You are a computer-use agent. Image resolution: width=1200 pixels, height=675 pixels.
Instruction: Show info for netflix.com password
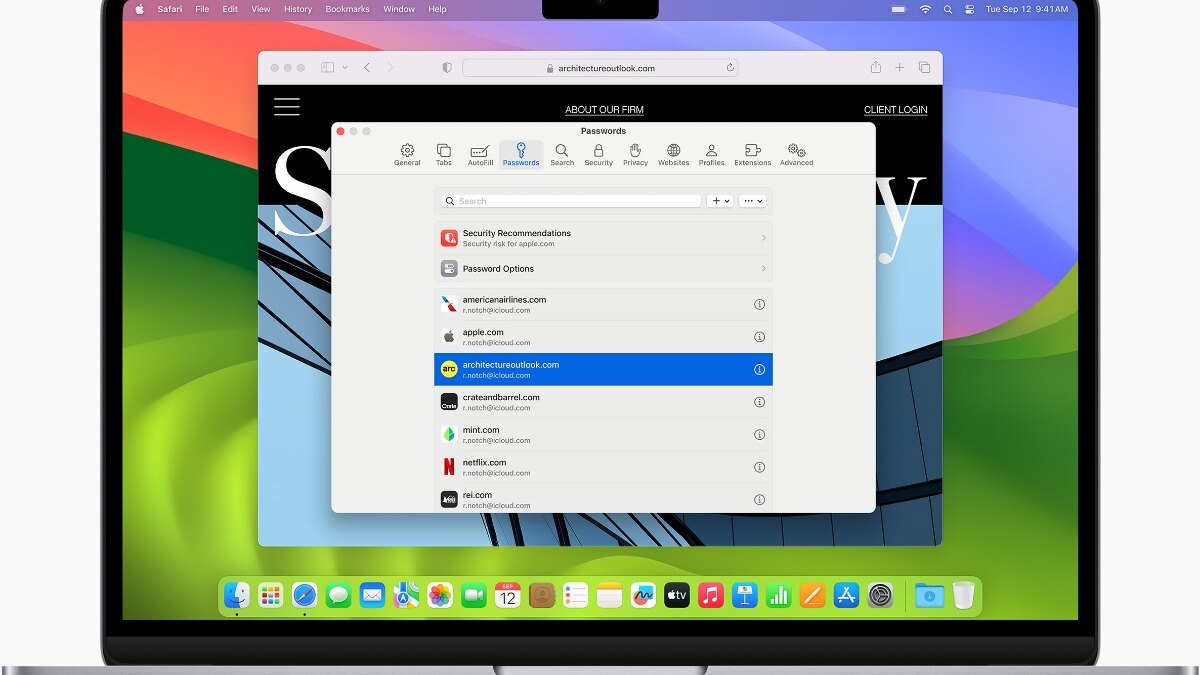(759, 467)
